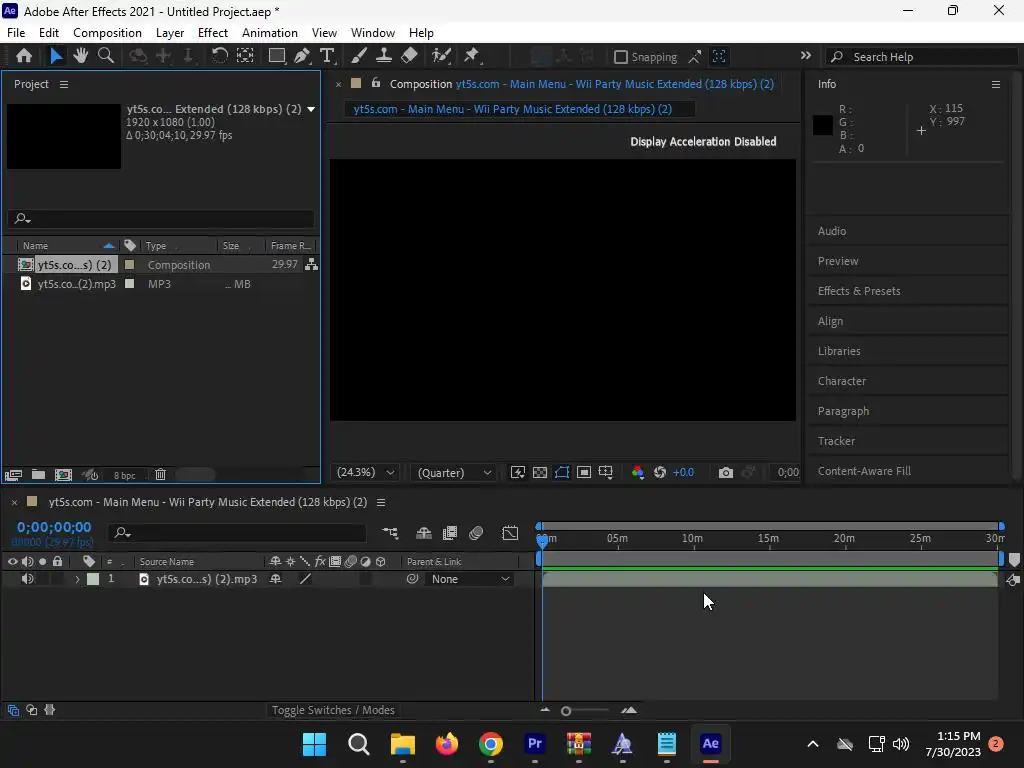The height and width of the screenshot is (768, 1024).
Task: Take a snapshot with camera icon
Action: (726, 472)
